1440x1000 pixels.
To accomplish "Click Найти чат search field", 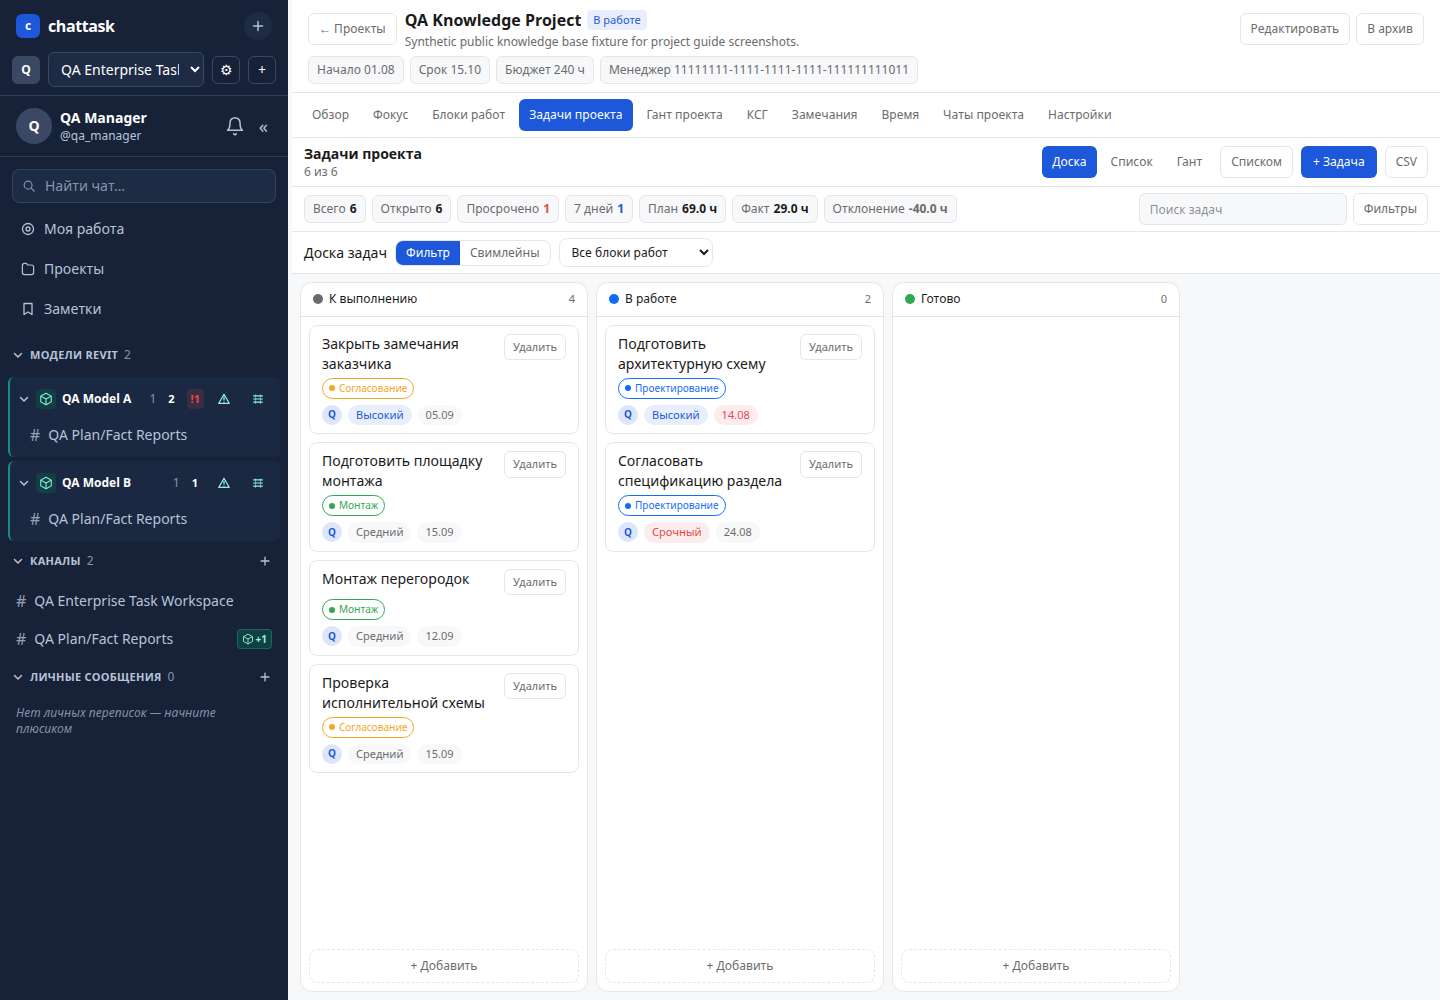I will click(x=144, y=186).
